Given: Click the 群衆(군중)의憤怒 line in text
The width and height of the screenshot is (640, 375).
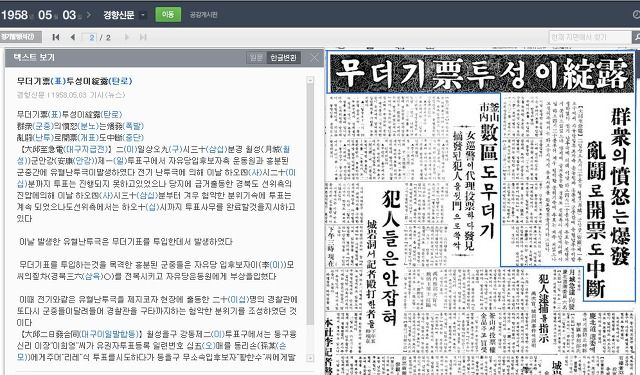Looking at the screenshot, I should [80, 126].
